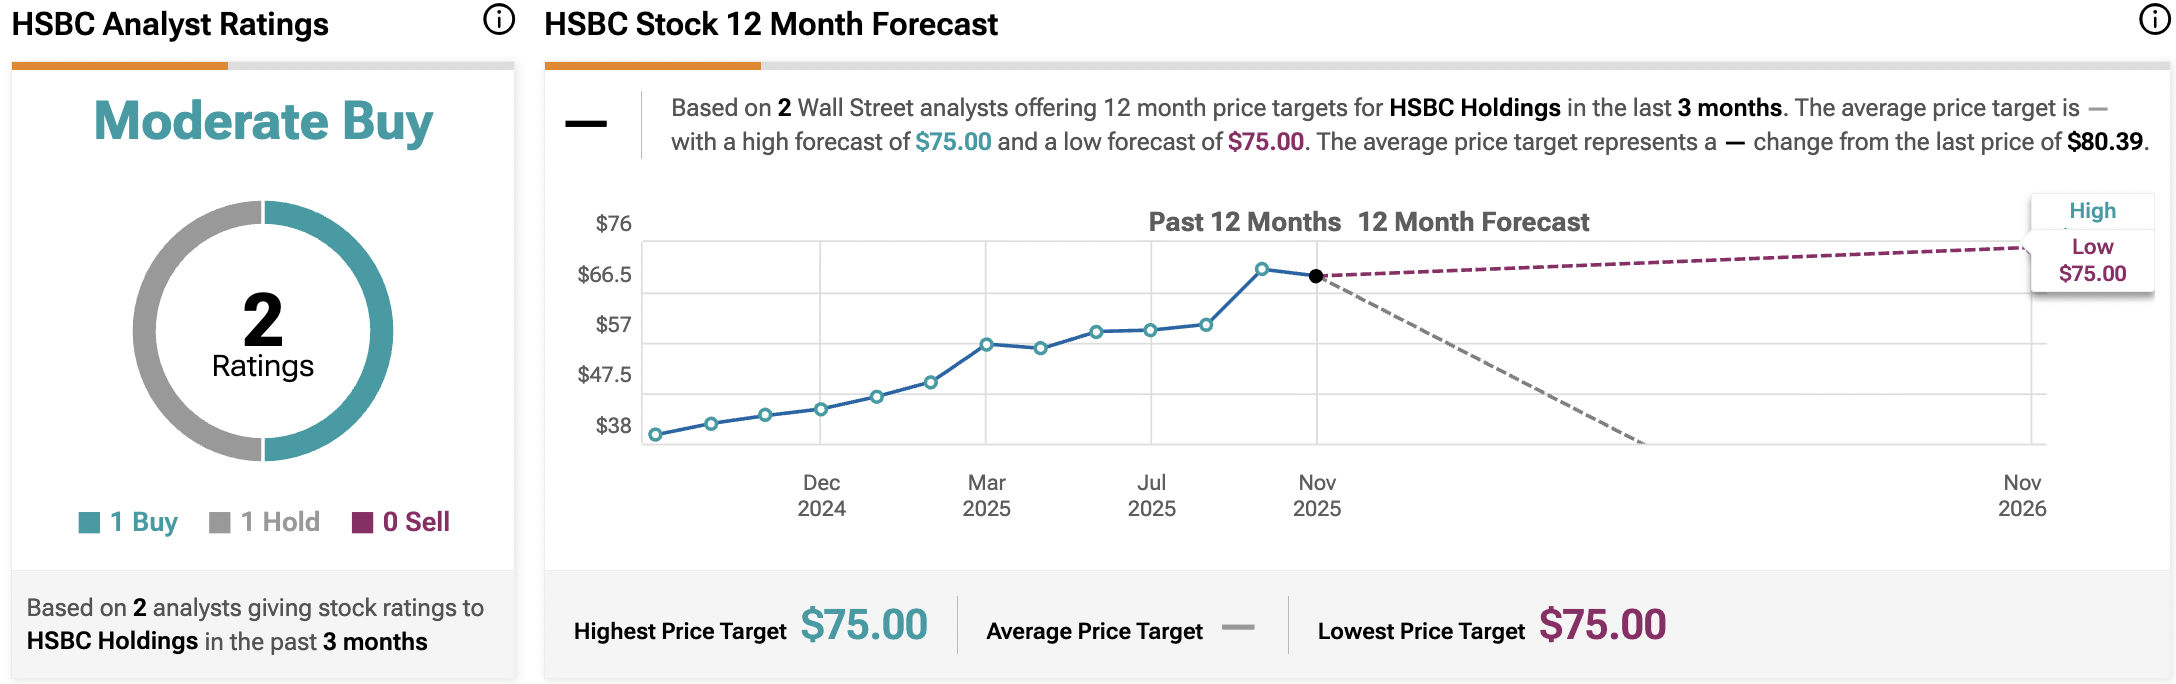Click the High forecast label
Image resolution: width=2176 pixels, height=684 pixels.
coord(2092,211)
